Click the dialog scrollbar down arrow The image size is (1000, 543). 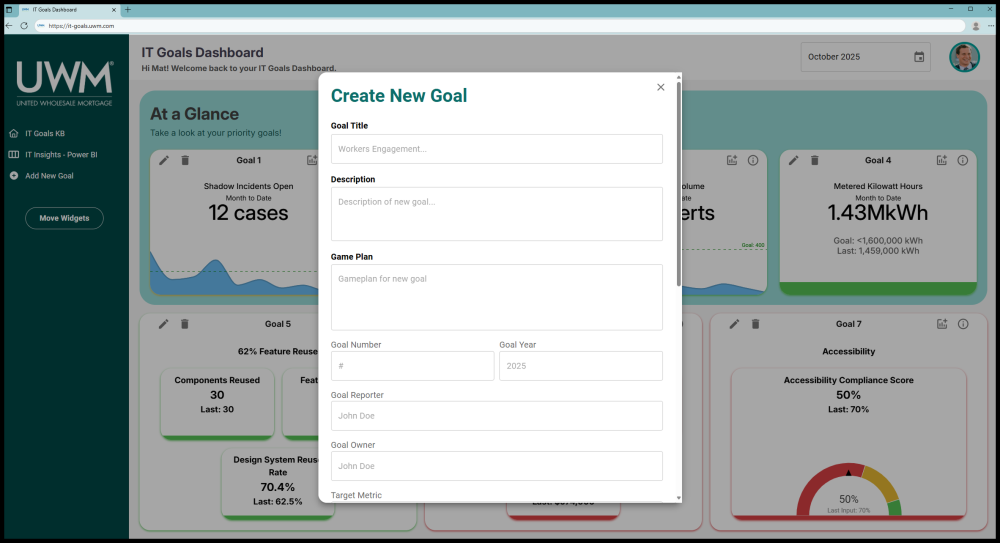tap(679, 498)
